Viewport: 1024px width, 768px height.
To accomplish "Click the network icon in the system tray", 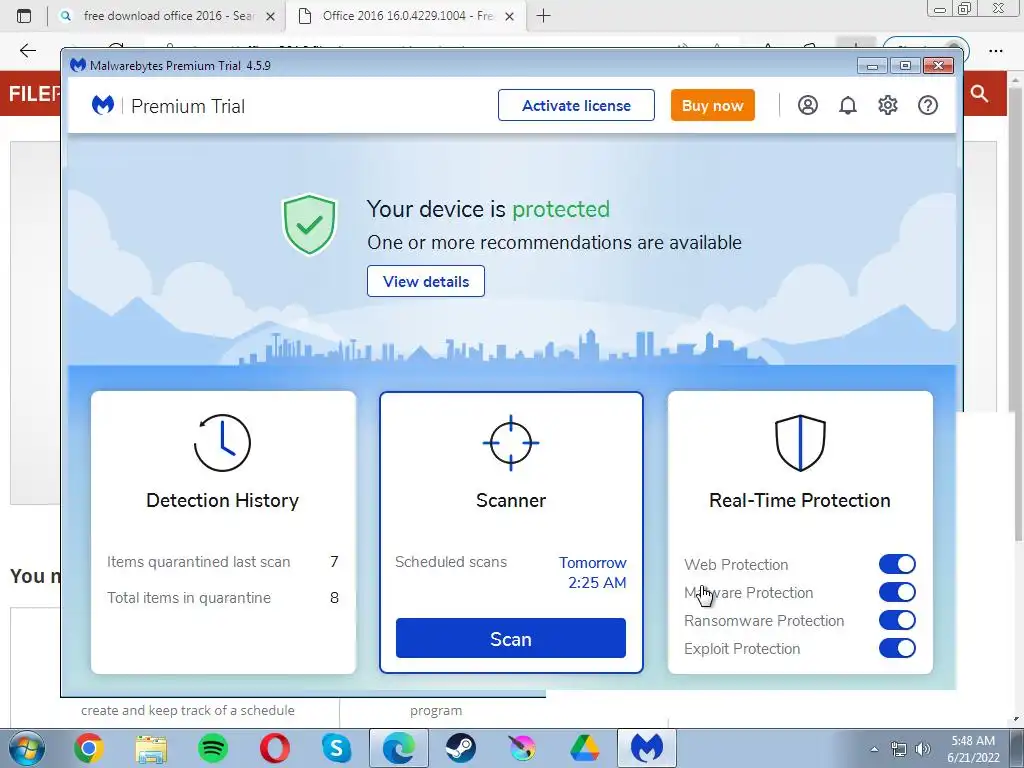I will click(899, 749).
